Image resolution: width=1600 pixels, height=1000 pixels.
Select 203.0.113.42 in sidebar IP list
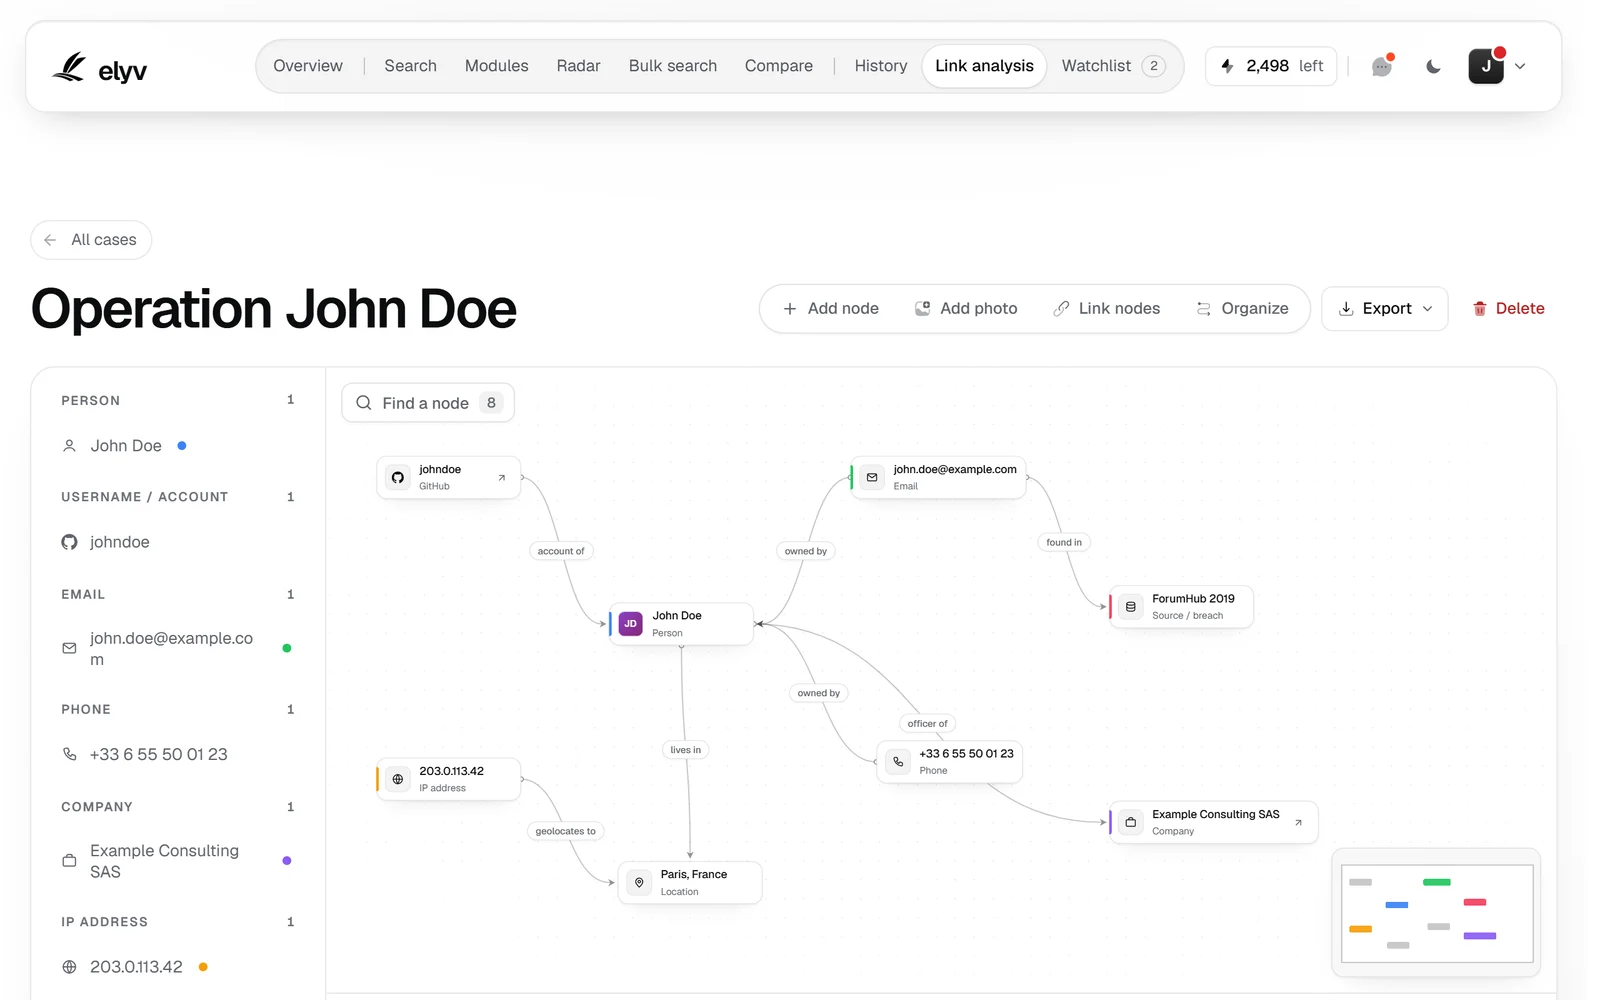(x=136, y=967)
